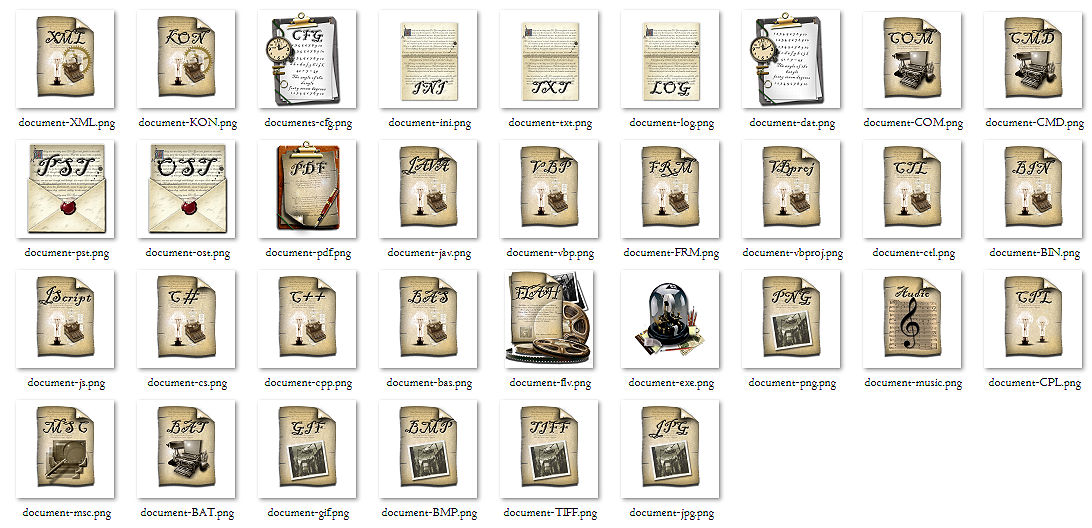Select the document-pst.png label

pyautogui.click(x=66, y=253)
